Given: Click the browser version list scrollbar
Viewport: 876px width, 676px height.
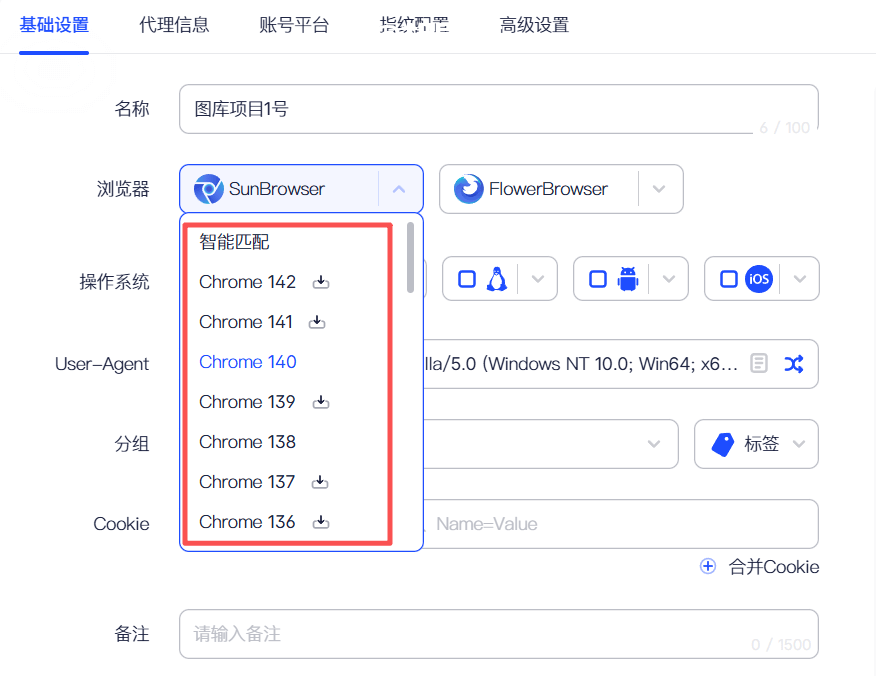Looking at the screenshot, I should point(410,258).
